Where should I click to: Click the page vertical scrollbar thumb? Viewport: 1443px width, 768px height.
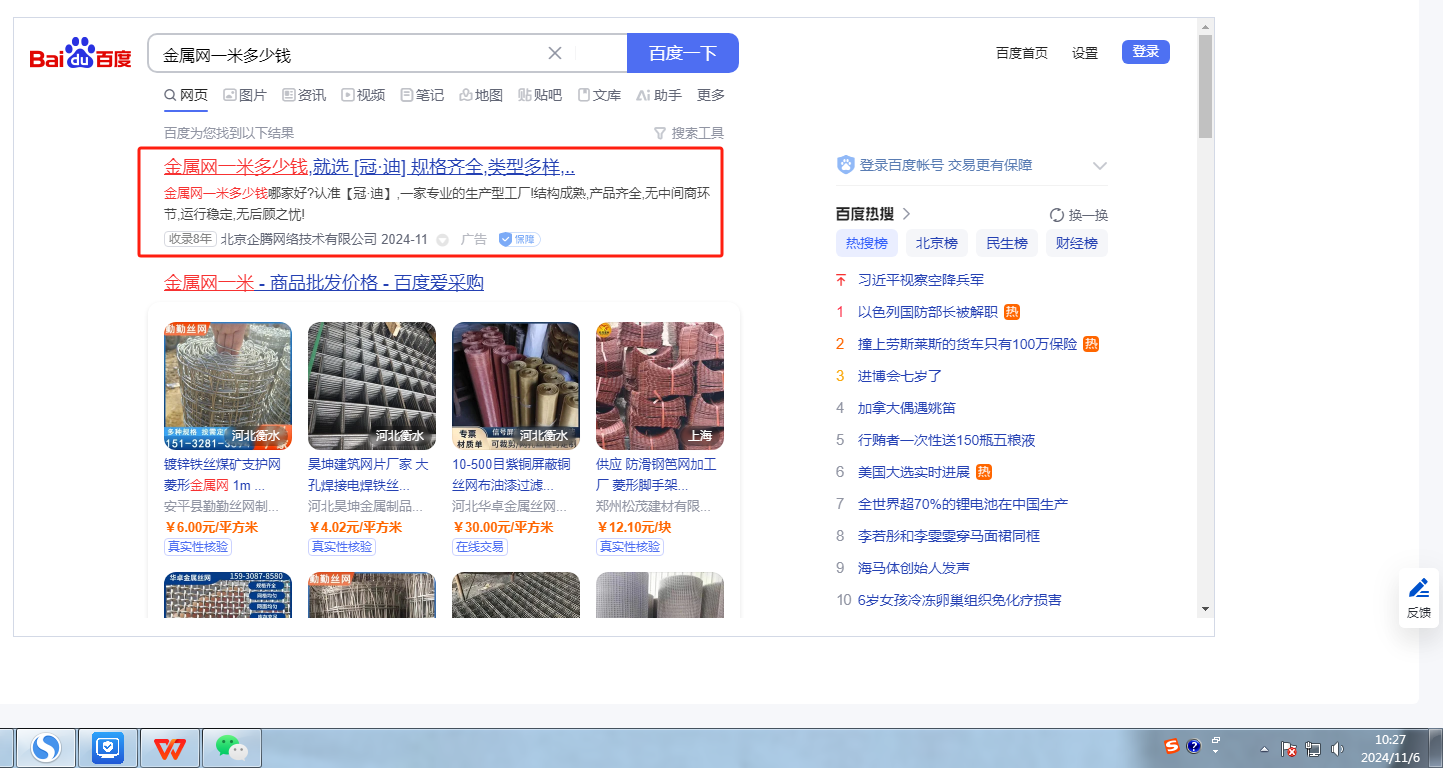tap(1205, 87)
